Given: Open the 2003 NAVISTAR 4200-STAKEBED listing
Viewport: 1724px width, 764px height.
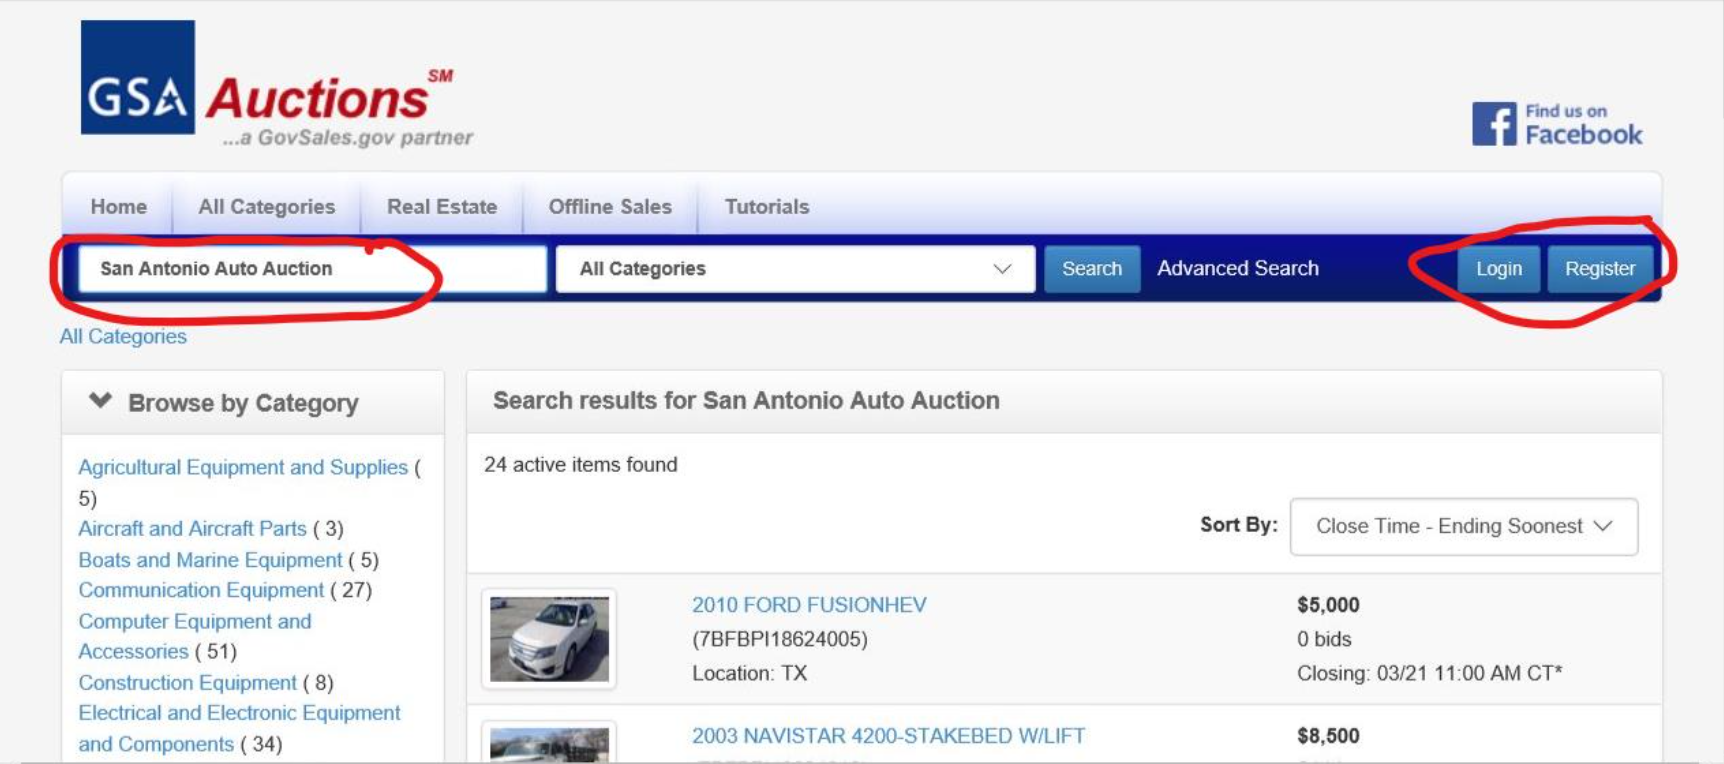Looking at the screenshot, I should [x=888, y=736].
